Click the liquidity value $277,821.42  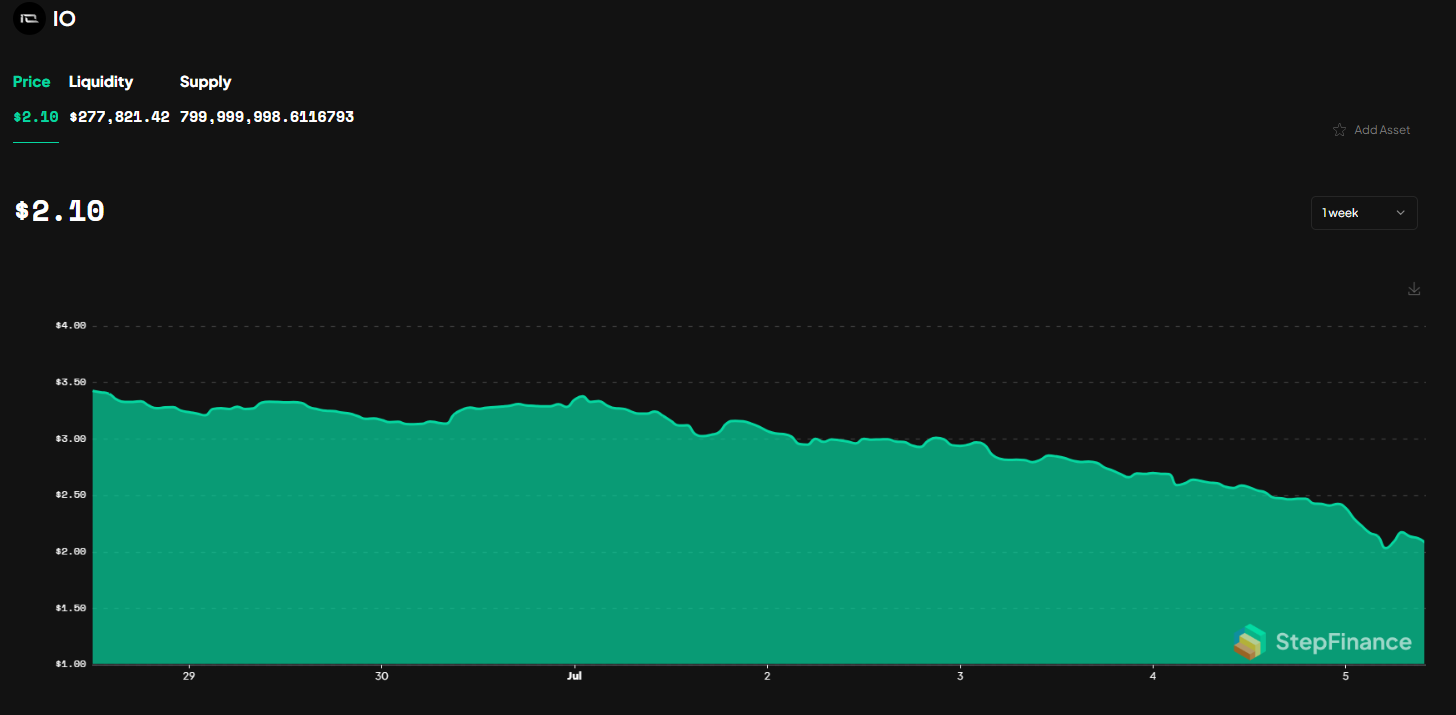coord(119,116)
